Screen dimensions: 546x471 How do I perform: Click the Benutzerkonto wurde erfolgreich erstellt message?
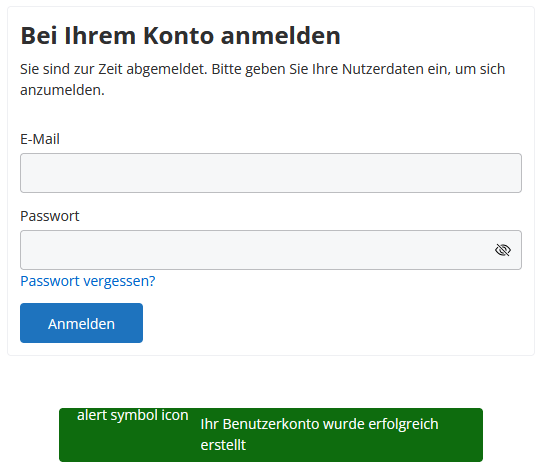[319, 434]
